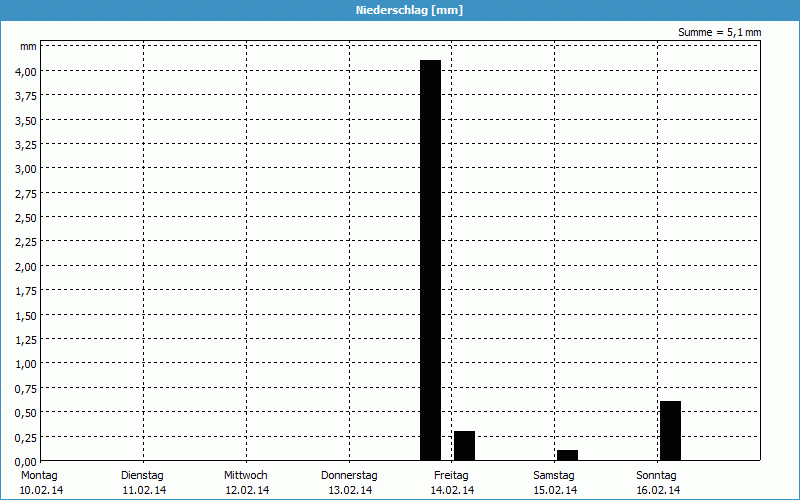Click the 1,75 y-axis value

tap(26, 291)
